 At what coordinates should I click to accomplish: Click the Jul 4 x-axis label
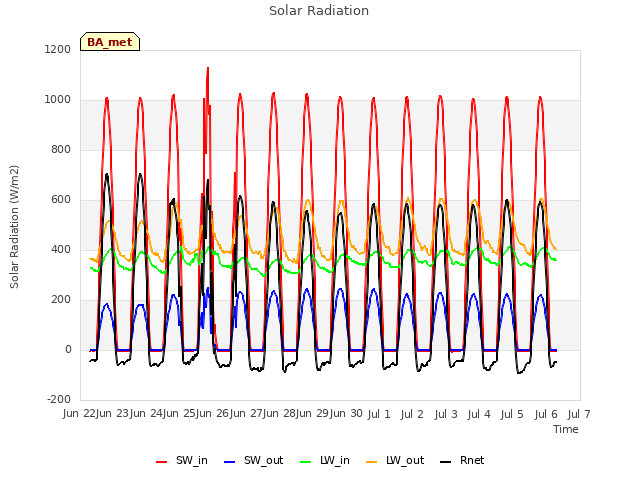coord(479,414)
